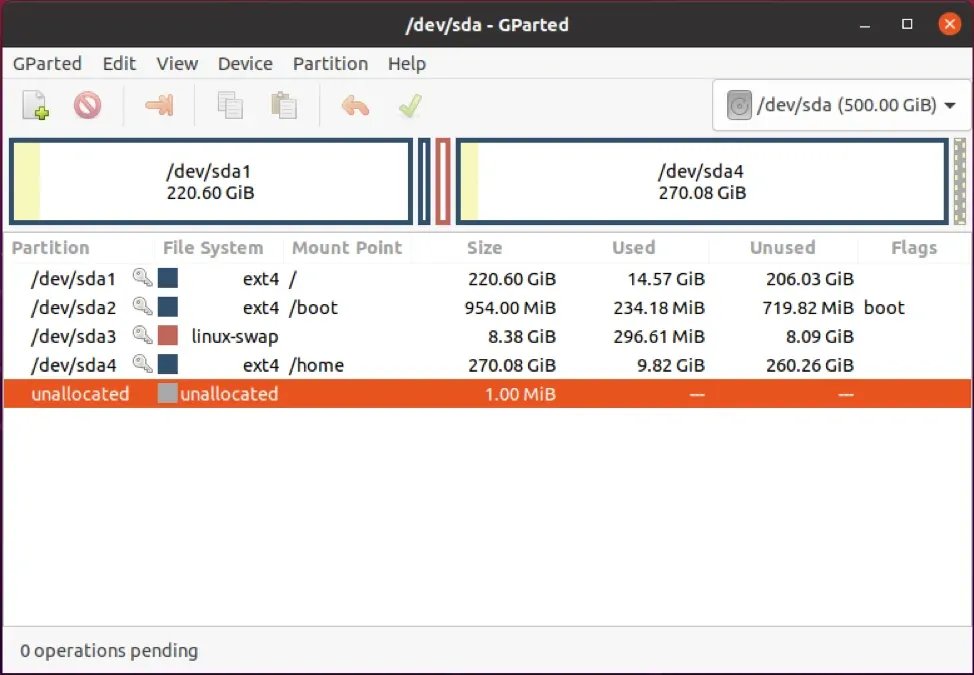Click the 0 operations pending status text

[109, 650]
